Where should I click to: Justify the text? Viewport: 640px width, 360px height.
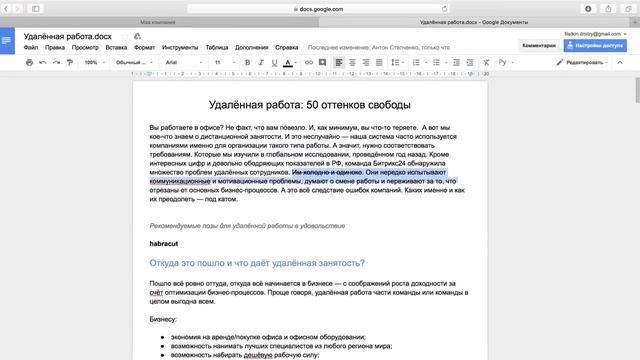[379, 62]
